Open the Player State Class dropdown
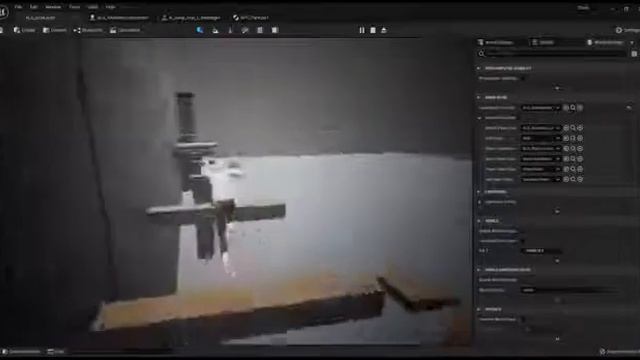The width and height of the screenshot is (640, 360). [x=541, y=169]
